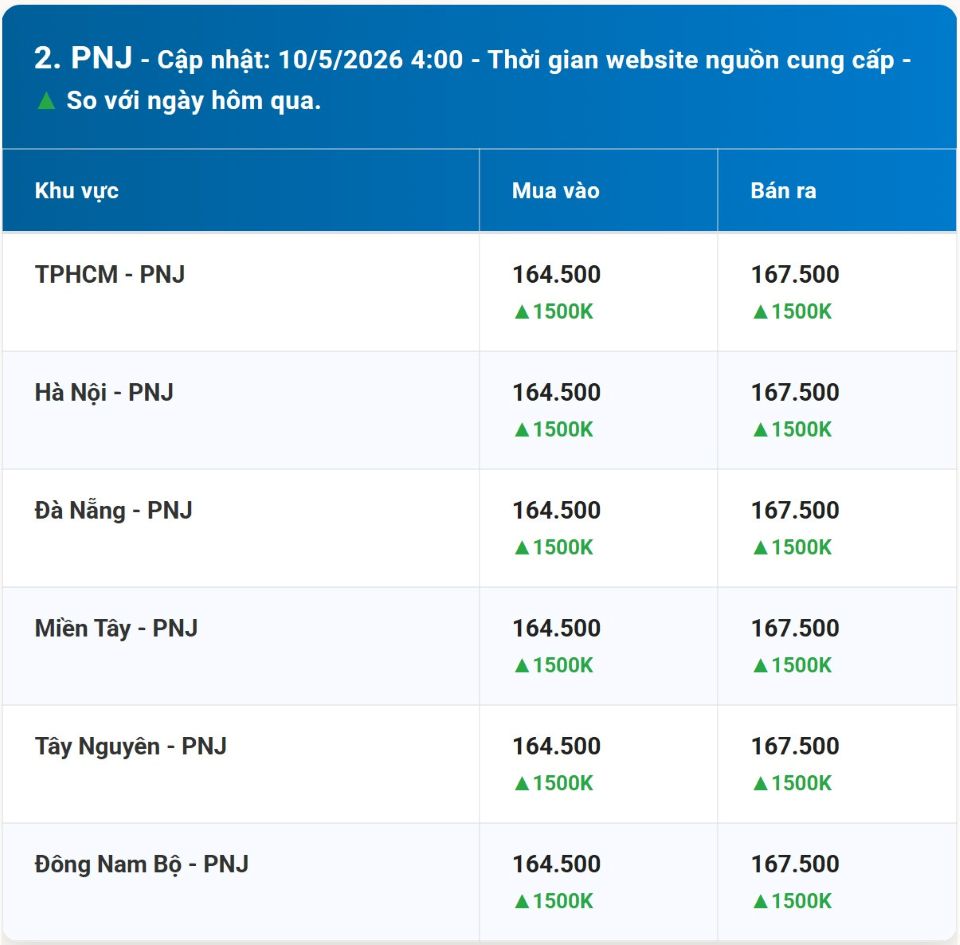Click Đông Nam Bộ buy price 164.500
Viewport: 960px width, 945px height.
557,864
